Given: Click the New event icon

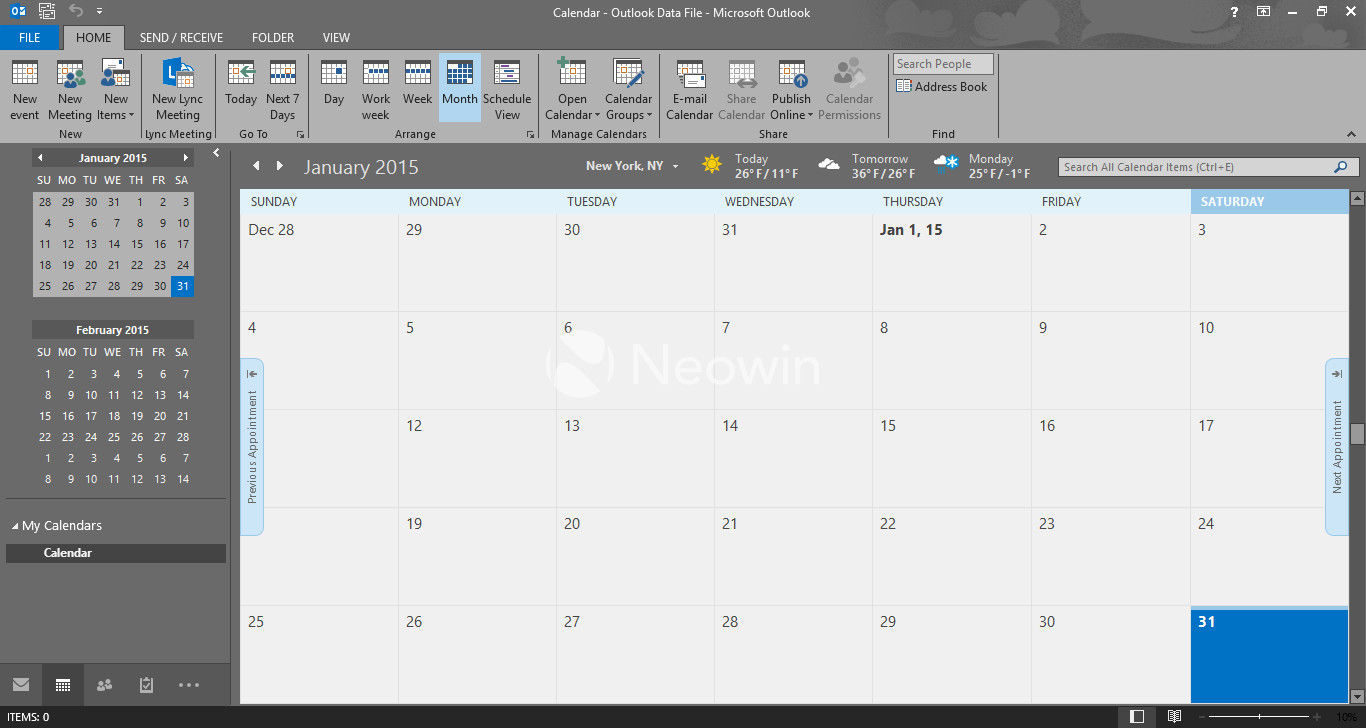Looking at the screenshot, I should (x=25, y=89).
